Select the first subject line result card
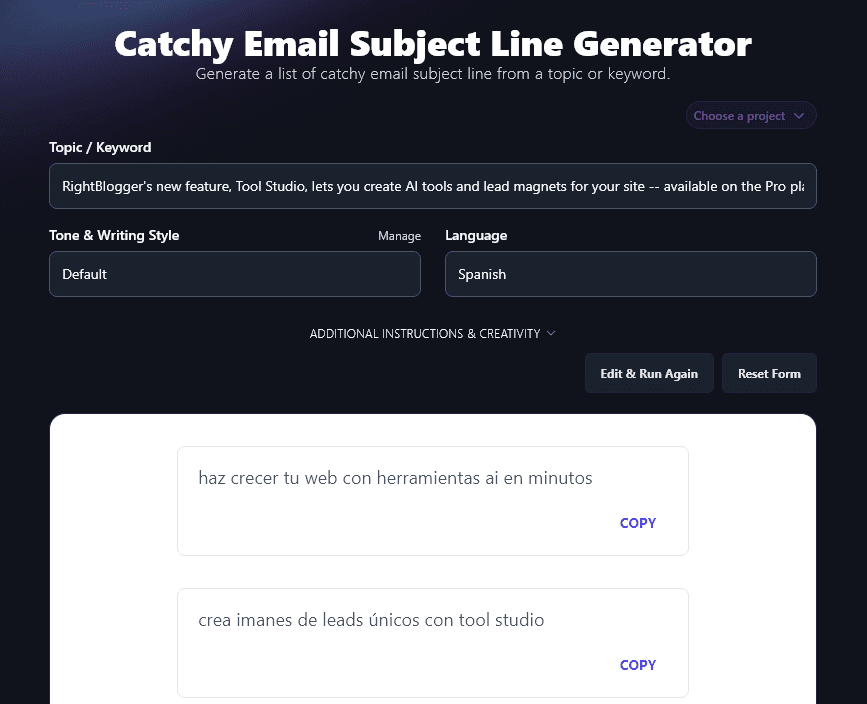867x704 pixels. 433,500
